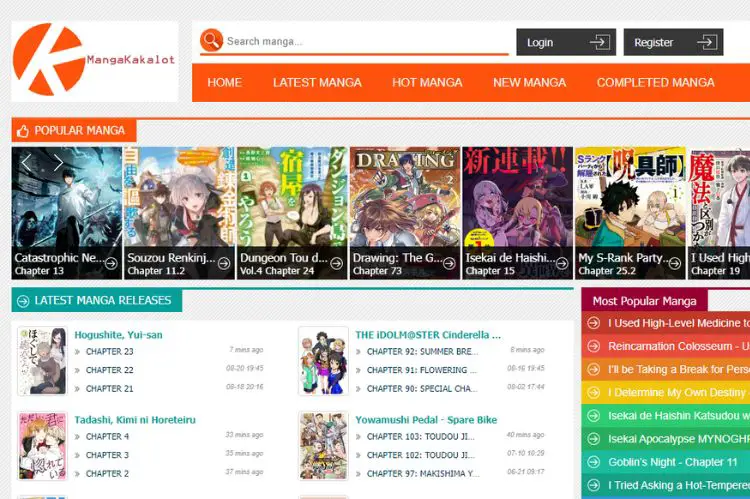Click the arrow icon on Register button
Screen dimensions: 750x499
pyautogui.click(x=706, y=42)
